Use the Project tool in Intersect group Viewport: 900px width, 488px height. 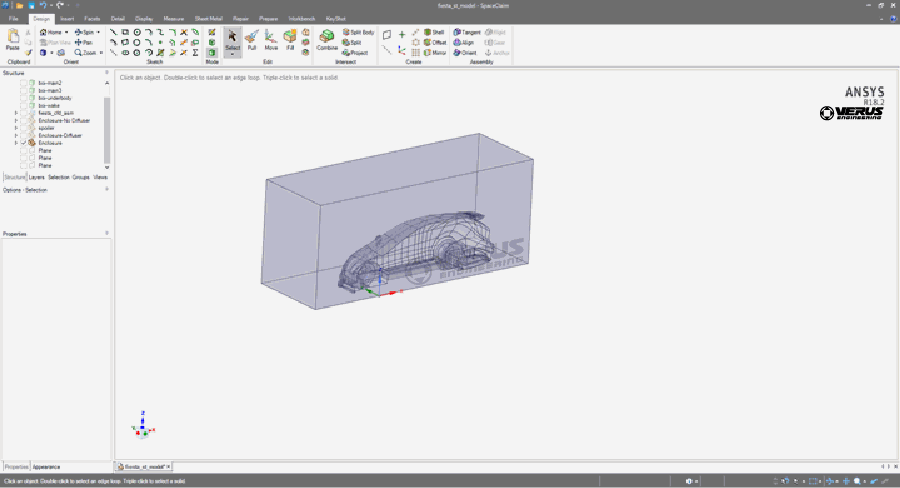click(x=355, y=52)
